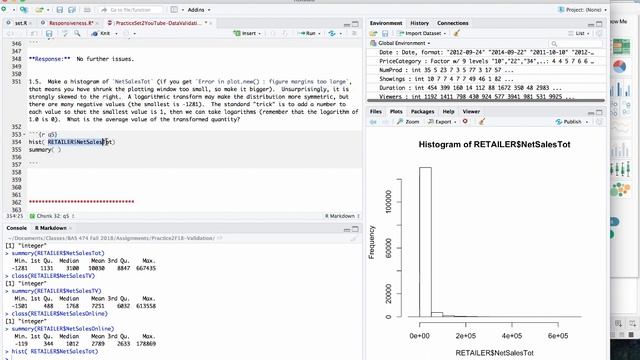Select the PracticeSet2YouTube-DataValidati tab
The image size is (640, 360).
tap(158, 23)
